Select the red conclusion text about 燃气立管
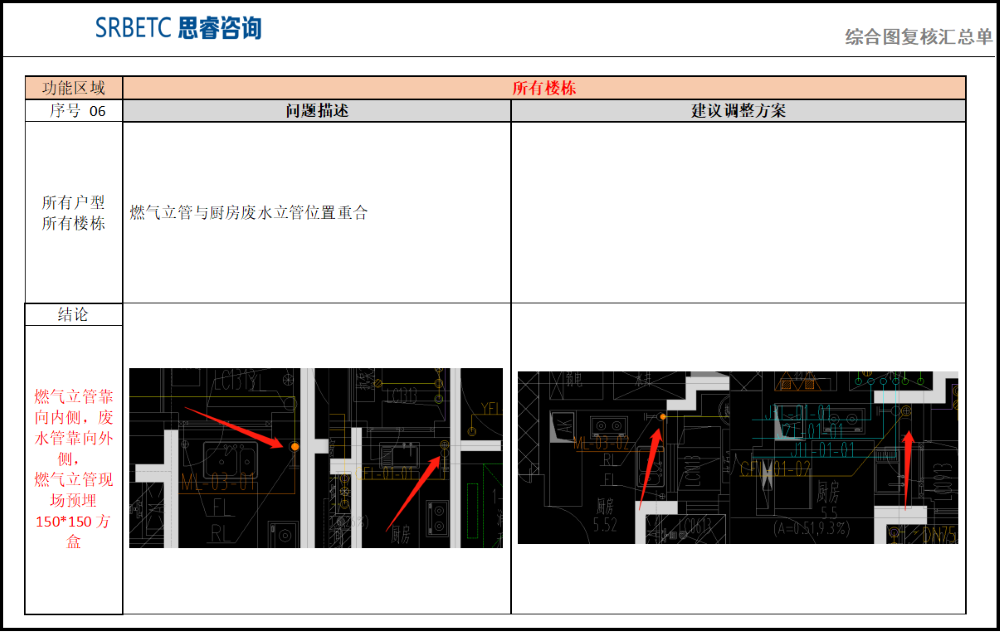The width and height of the screenshot is (1000, 632). (x=74, y=469)
